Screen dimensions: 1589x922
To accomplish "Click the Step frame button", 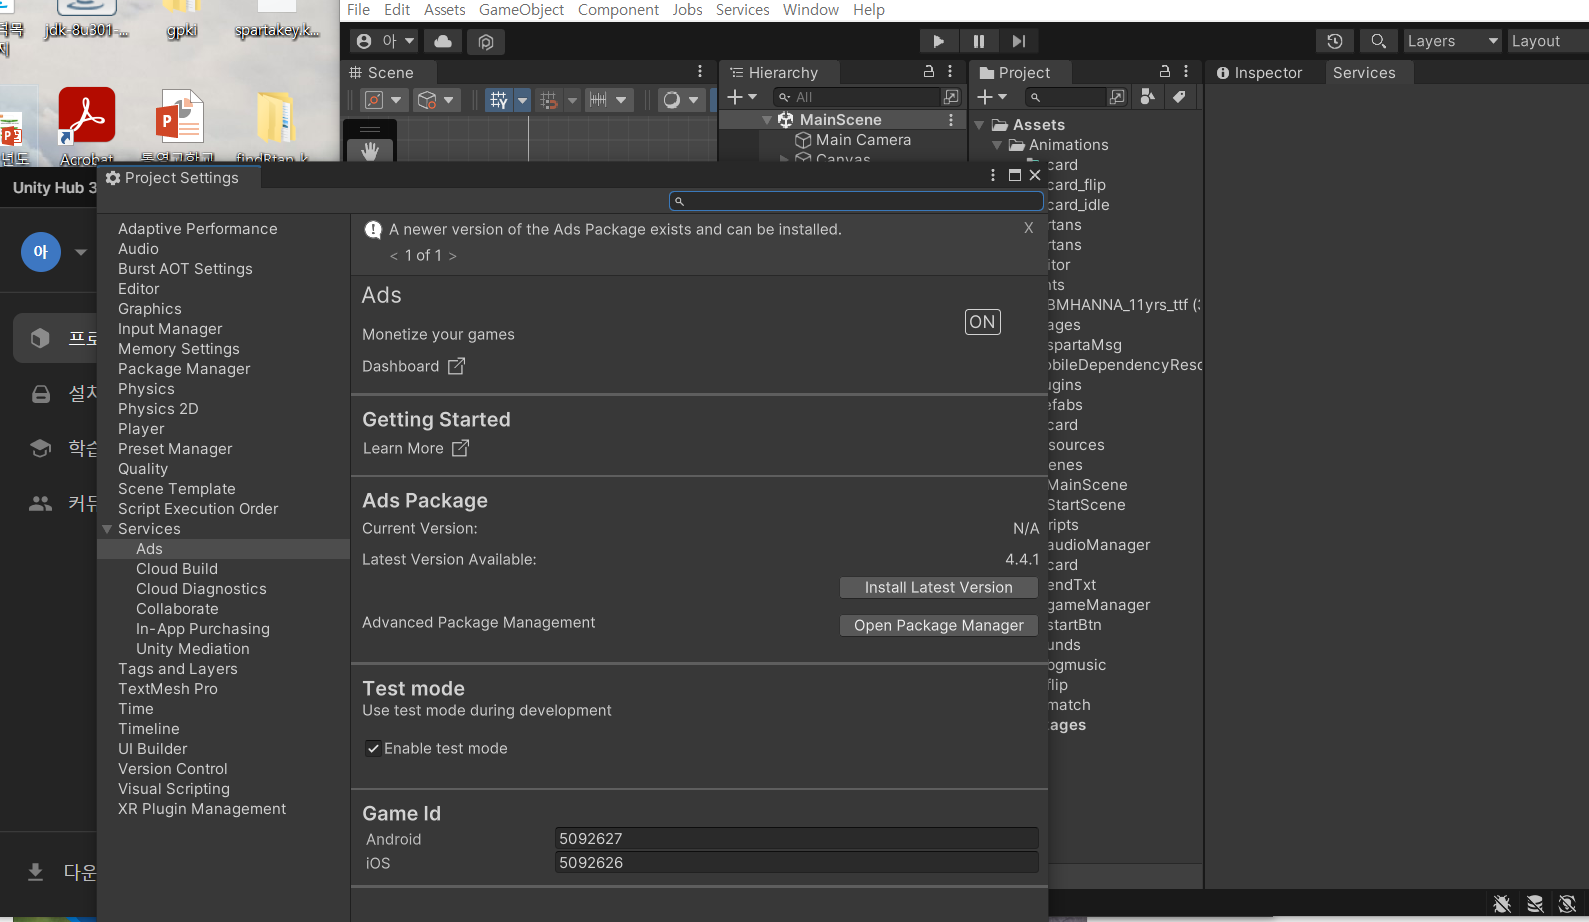I will coord(1018,41).
